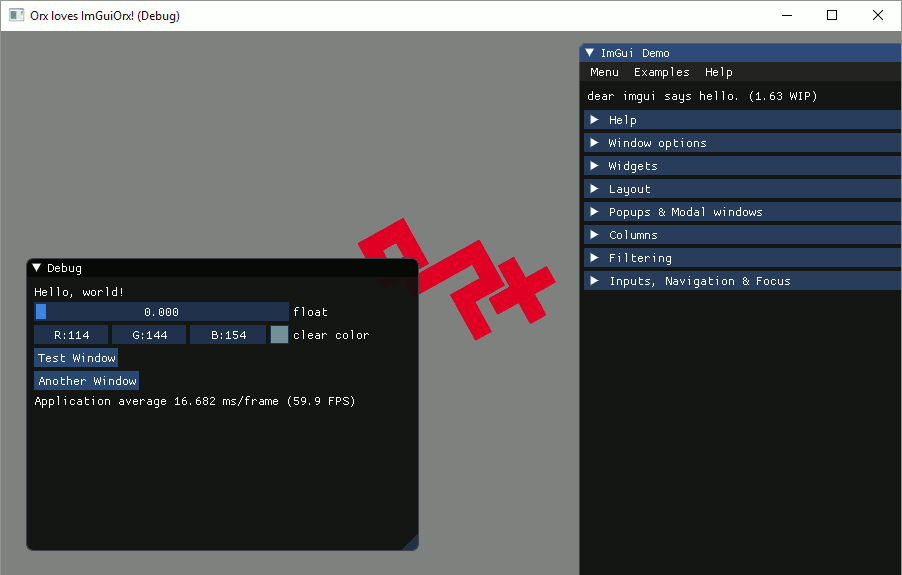Screen dimensions: 902x575
Task: Click the Debug window title bar
Action: [222, 268]
